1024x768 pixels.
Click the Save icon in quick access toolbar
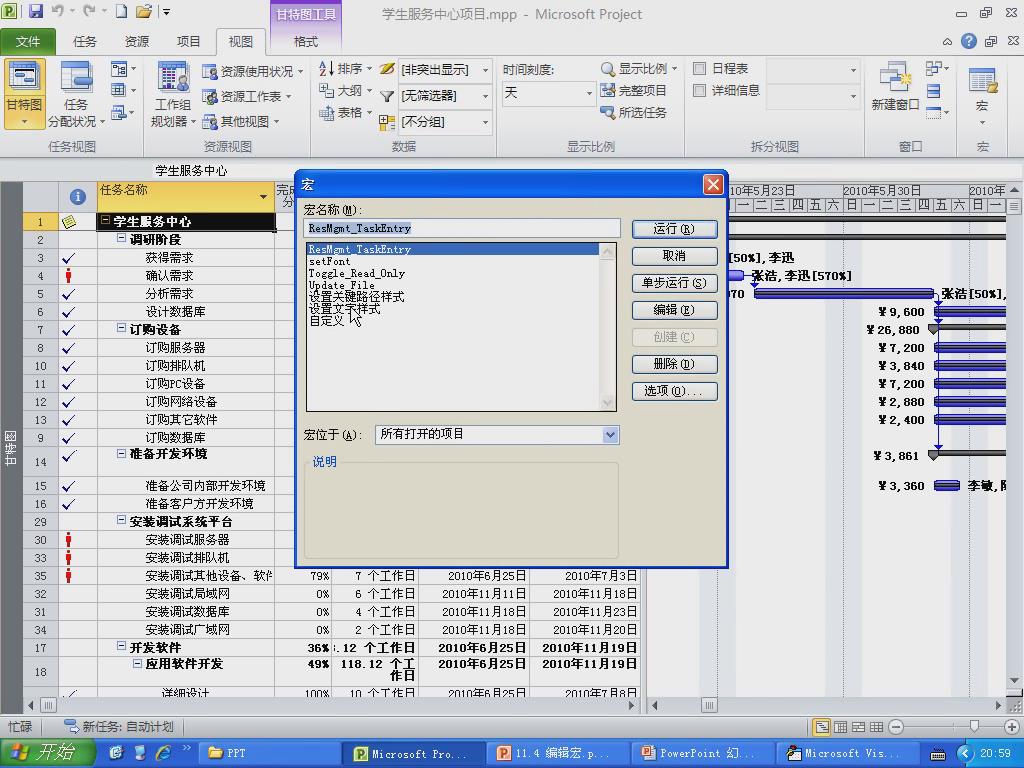click(35, 11)
